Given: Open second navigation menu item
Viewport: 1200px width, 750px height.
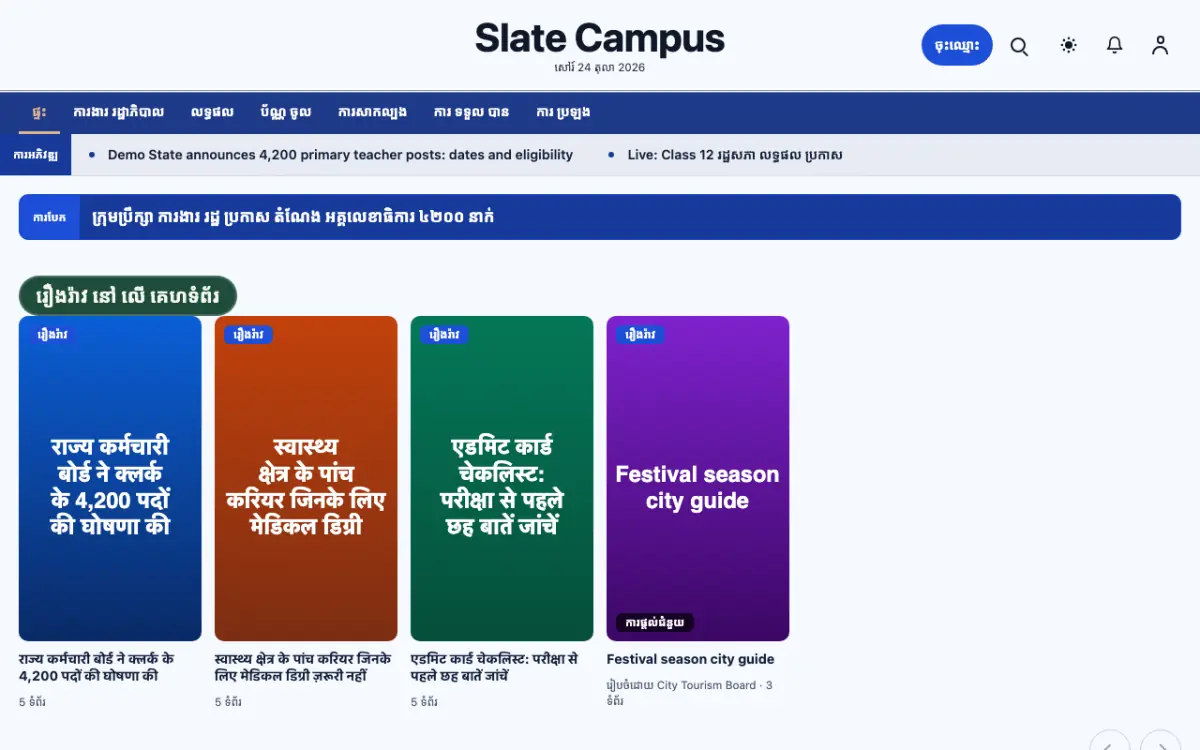Looking at the screenshot, I should tap(118, 112).
